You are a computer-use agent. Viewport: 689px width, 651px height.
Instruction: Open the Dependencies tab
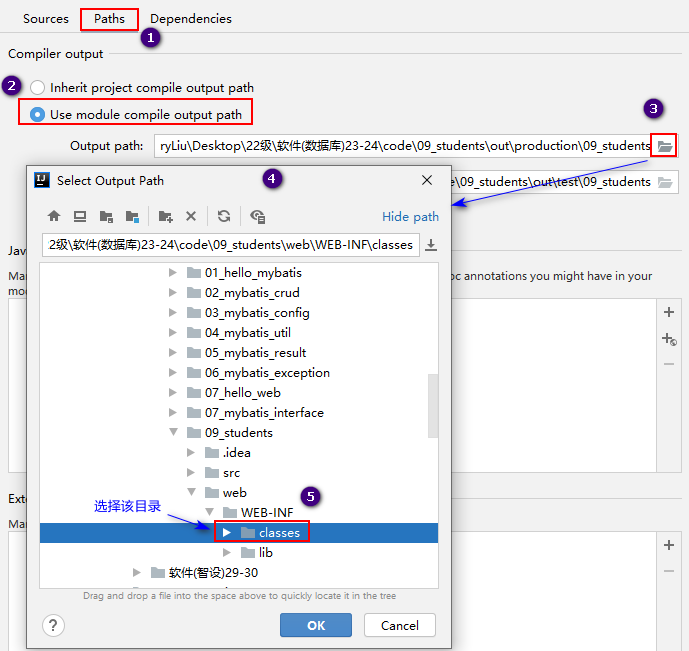point(191,19)
